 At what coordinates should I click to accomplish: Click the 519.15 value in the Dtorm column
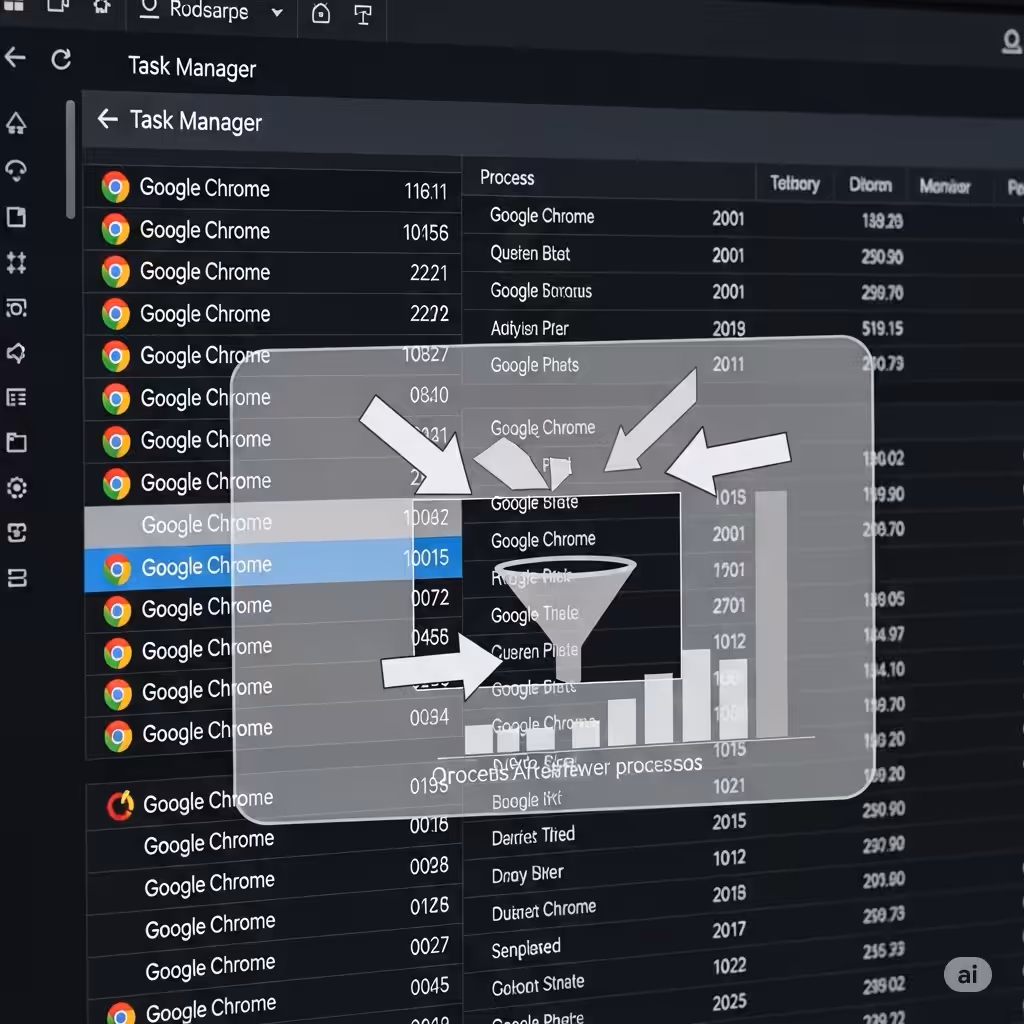(x=882, y=328)
